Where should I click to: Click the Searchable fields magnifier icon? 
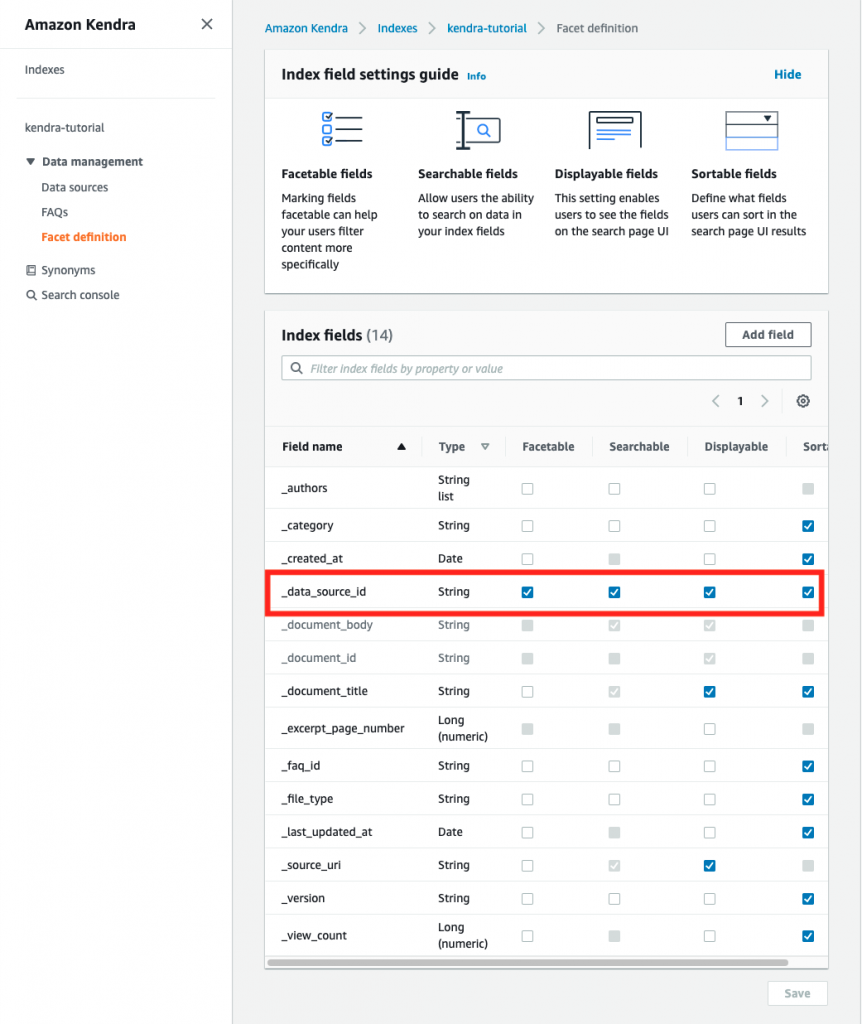click(478, 130)
